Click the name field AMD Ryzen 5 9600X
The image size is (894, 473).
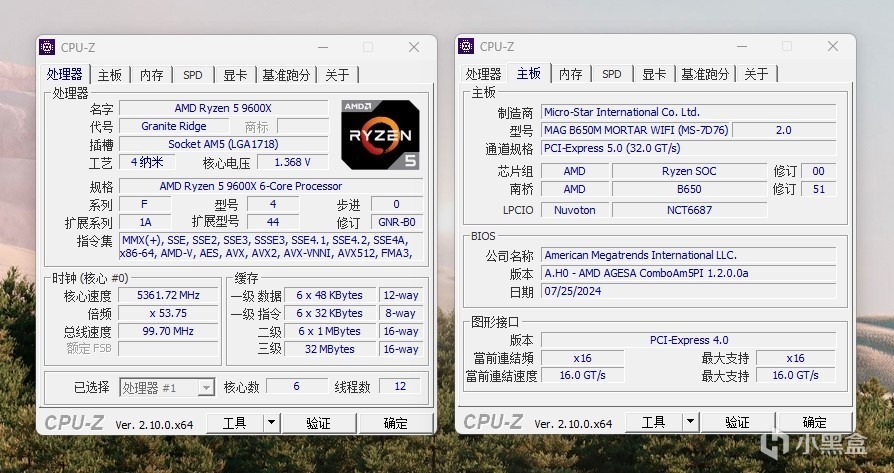click(x=224, y=108)
